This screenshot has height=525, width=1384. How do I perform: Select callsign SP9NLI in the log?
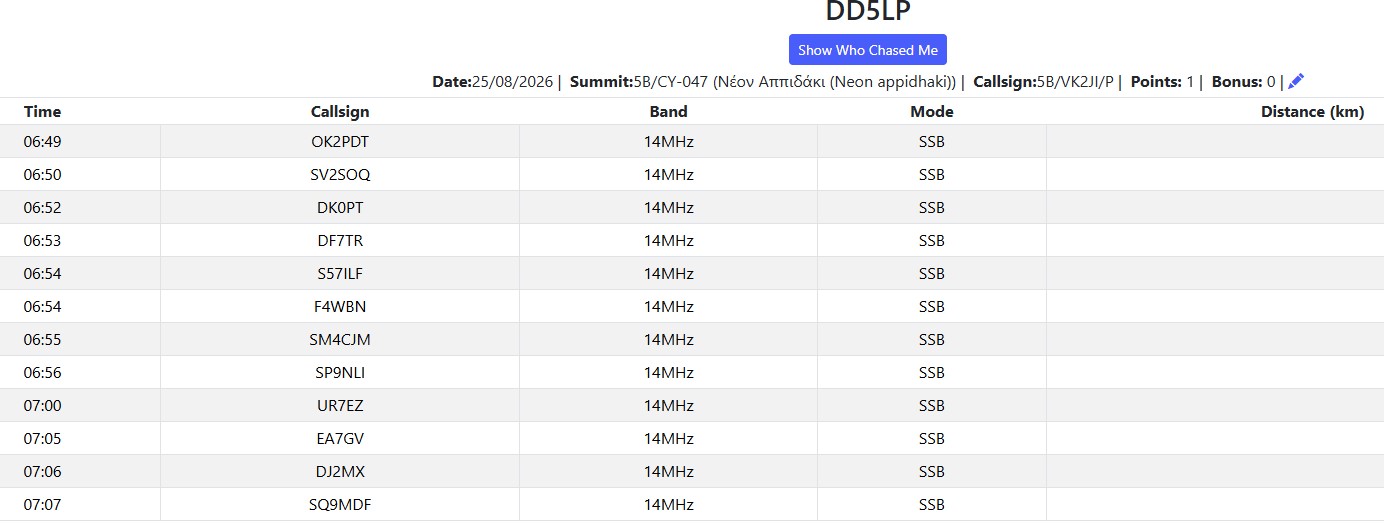pos(340,373)
